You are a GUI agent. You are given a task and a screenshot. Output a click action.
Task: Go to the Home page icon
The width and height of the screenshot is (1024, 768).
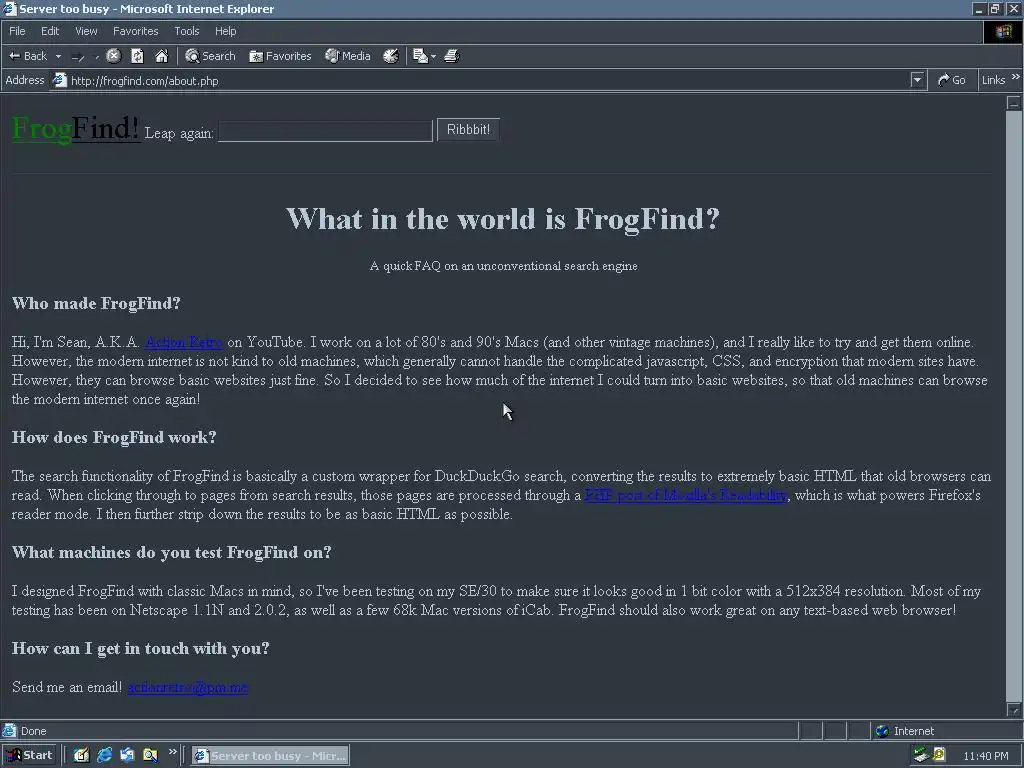[x=161, y=56]
